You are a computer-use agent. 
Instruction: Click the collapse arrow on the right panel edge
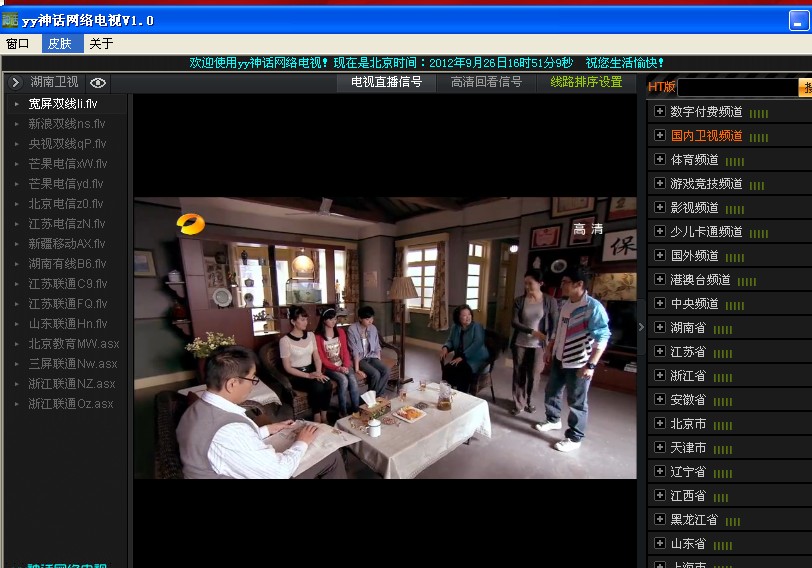[x=641, y=327]
